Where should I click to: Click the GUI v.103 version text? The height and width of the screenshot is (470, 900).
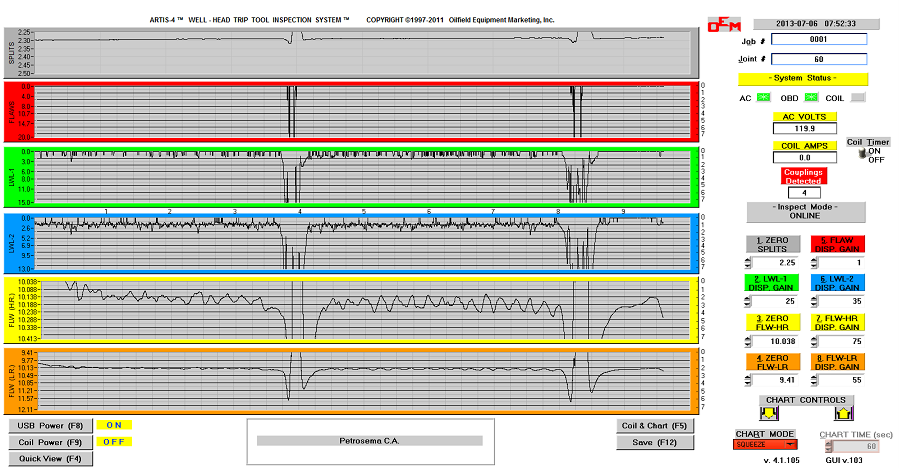pos(844,460)
